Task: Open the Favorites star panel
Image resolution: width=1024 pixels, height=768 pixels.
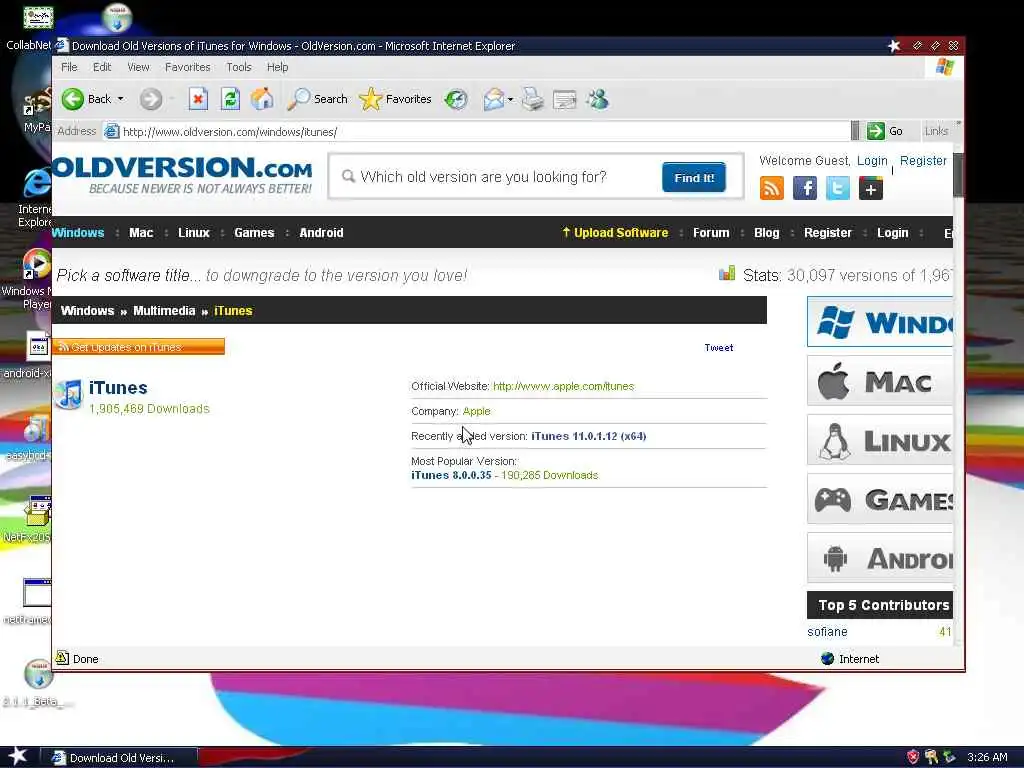Action: pyautogui.click(x=395, y=99)
